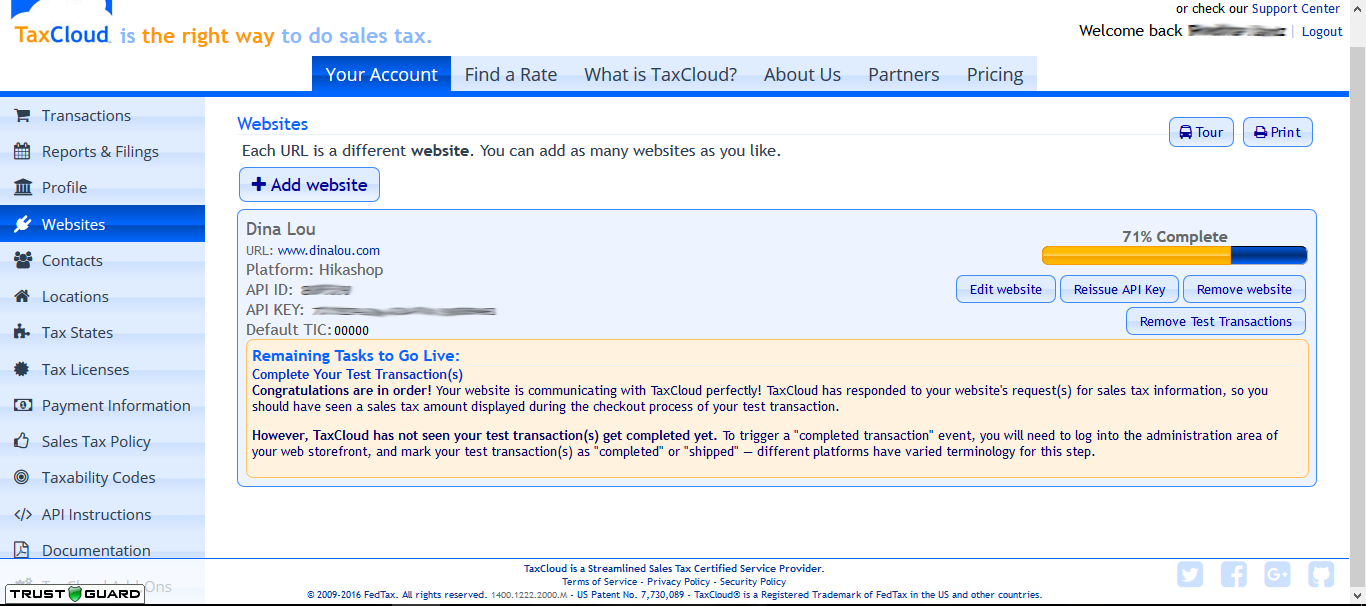Open TaxCloud's Twitter page icon
This screenshot has width=1366, height=606.
click(1190, 575)
